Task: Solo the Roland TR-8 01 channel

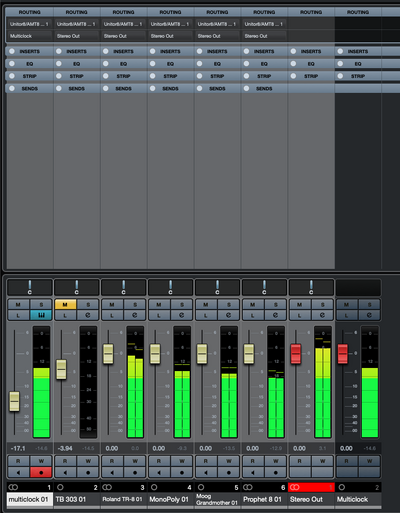Action: tap(135, 305)
